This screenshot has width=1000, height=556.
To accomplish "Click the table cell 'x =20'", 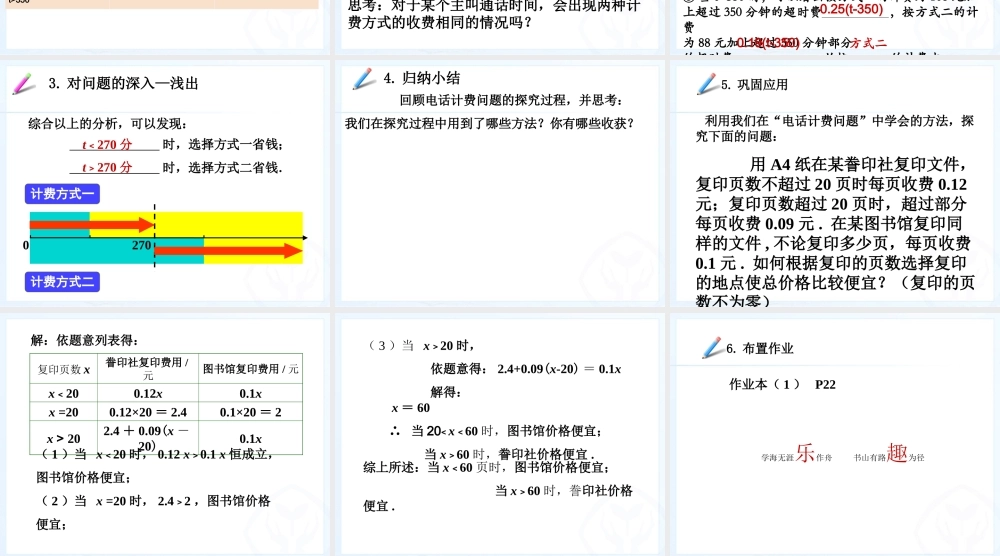I will click(x=63, y=413).
